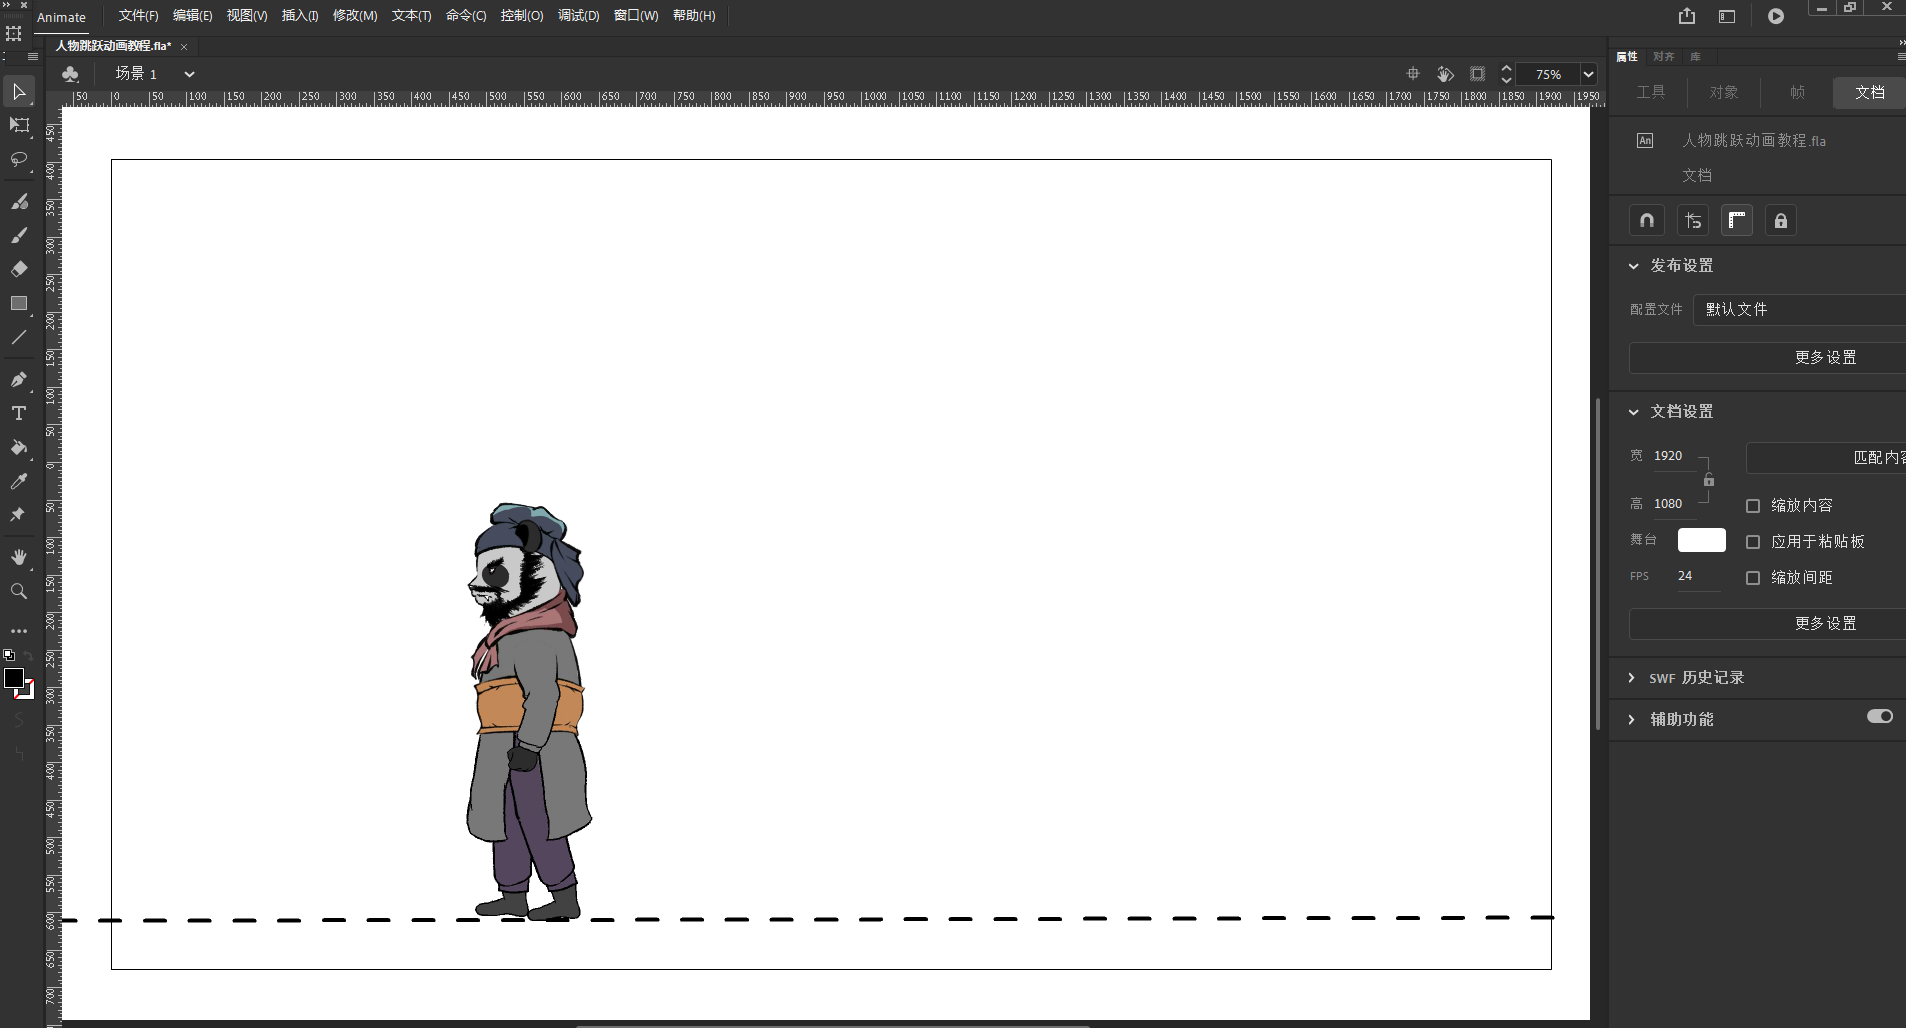Select the Free Transform tool
Viewport: 1906px width, 1028px height.
tap(18, 125)
